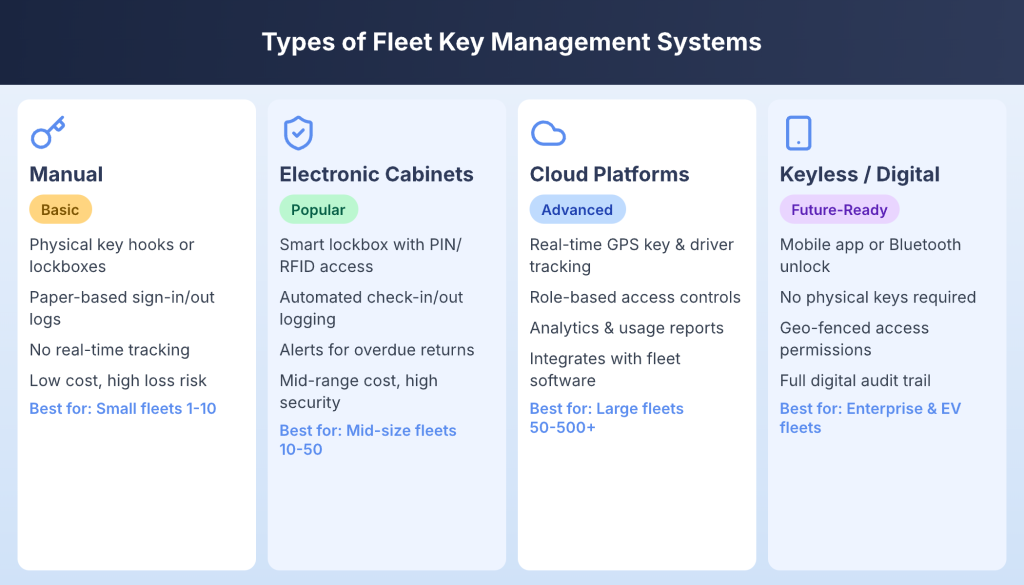Viewport: 1024px width, 585px height.
Task: Click 'Smart lockbox with PIN/RFID access'
Action: pos(370,255)
